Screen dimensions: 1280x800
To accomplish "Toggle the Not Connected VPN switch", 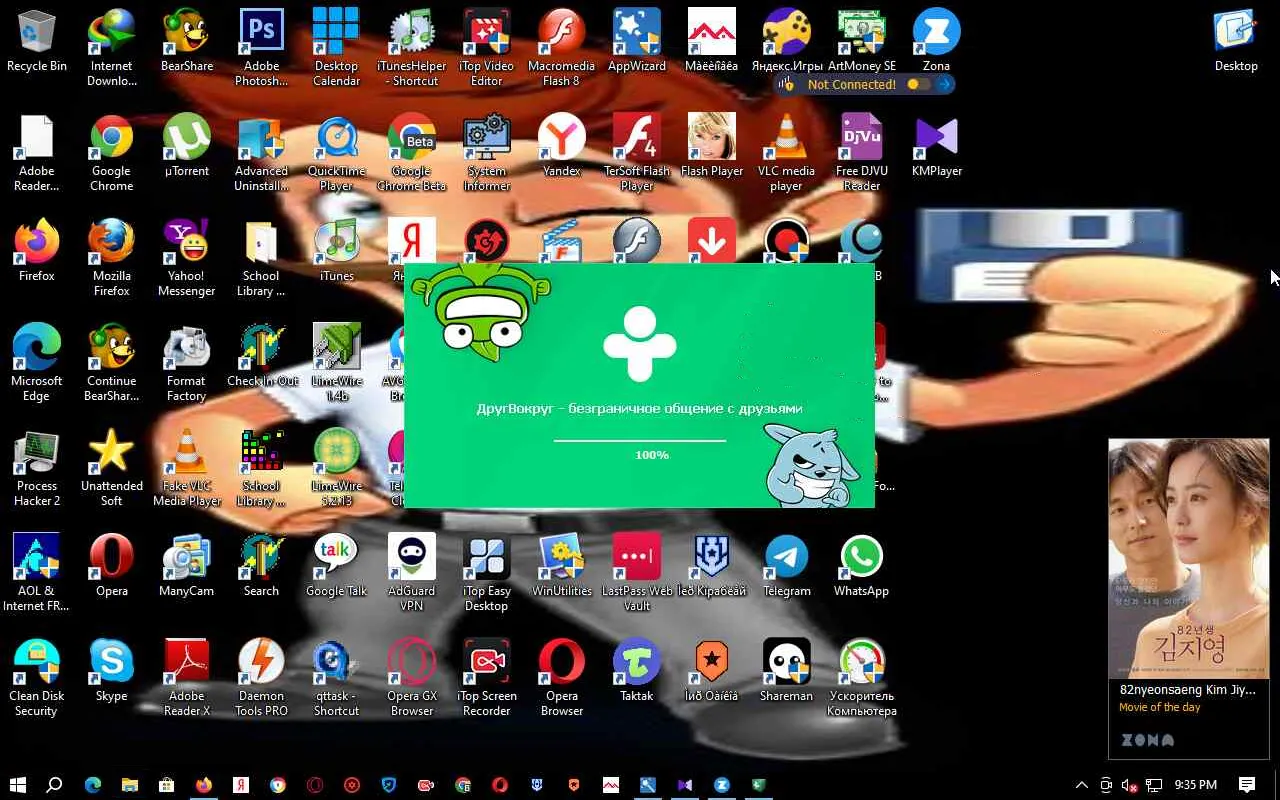I will click(x=917, y=85).
